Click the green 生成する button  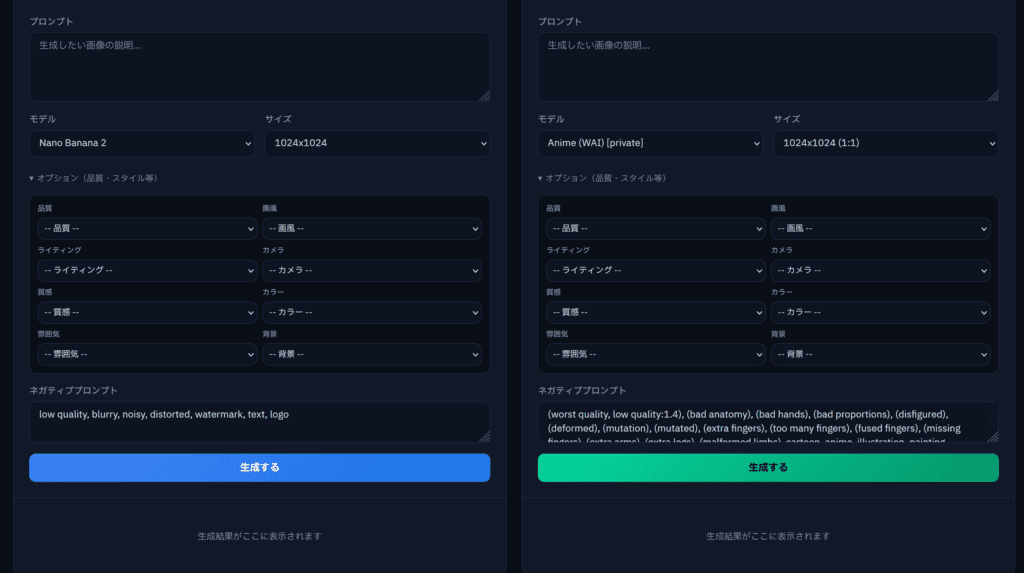(767, 468)
